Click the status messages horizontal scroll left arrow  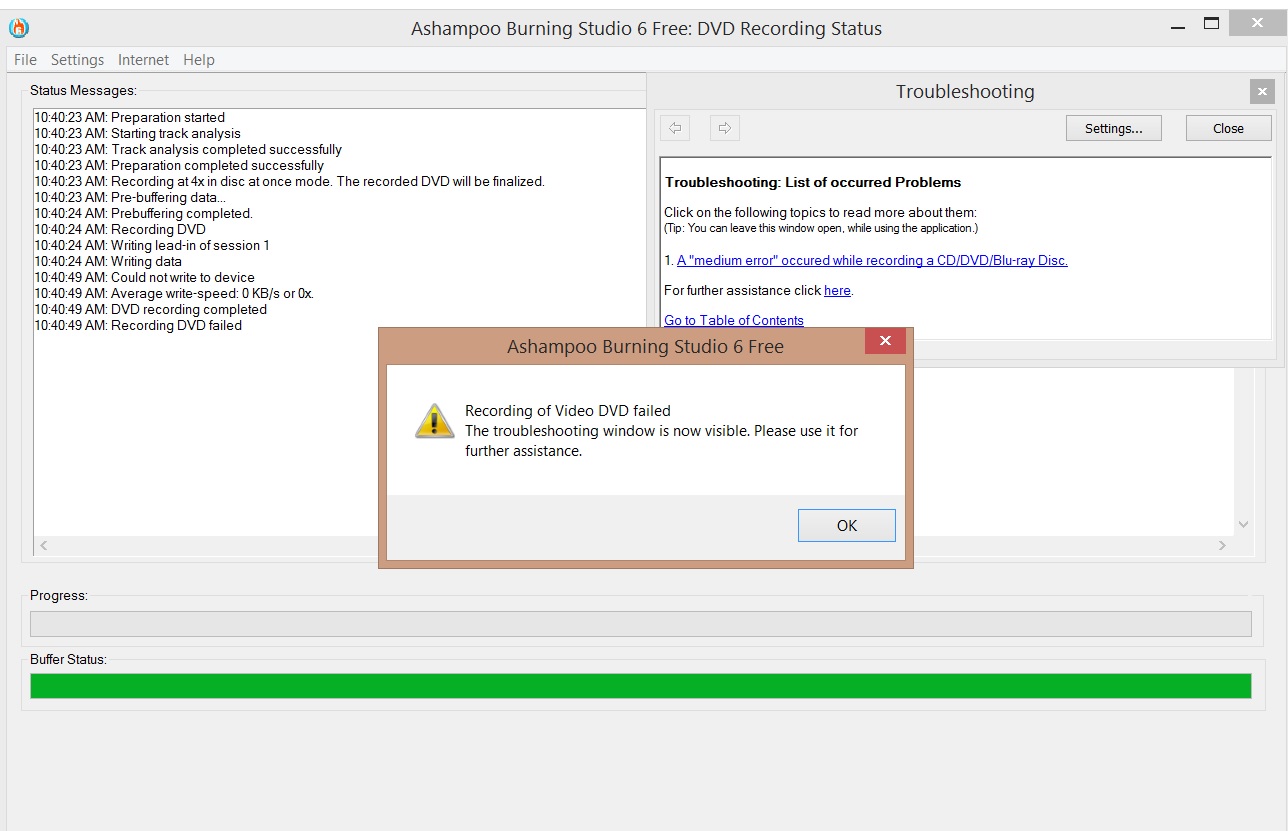point(43,546)
